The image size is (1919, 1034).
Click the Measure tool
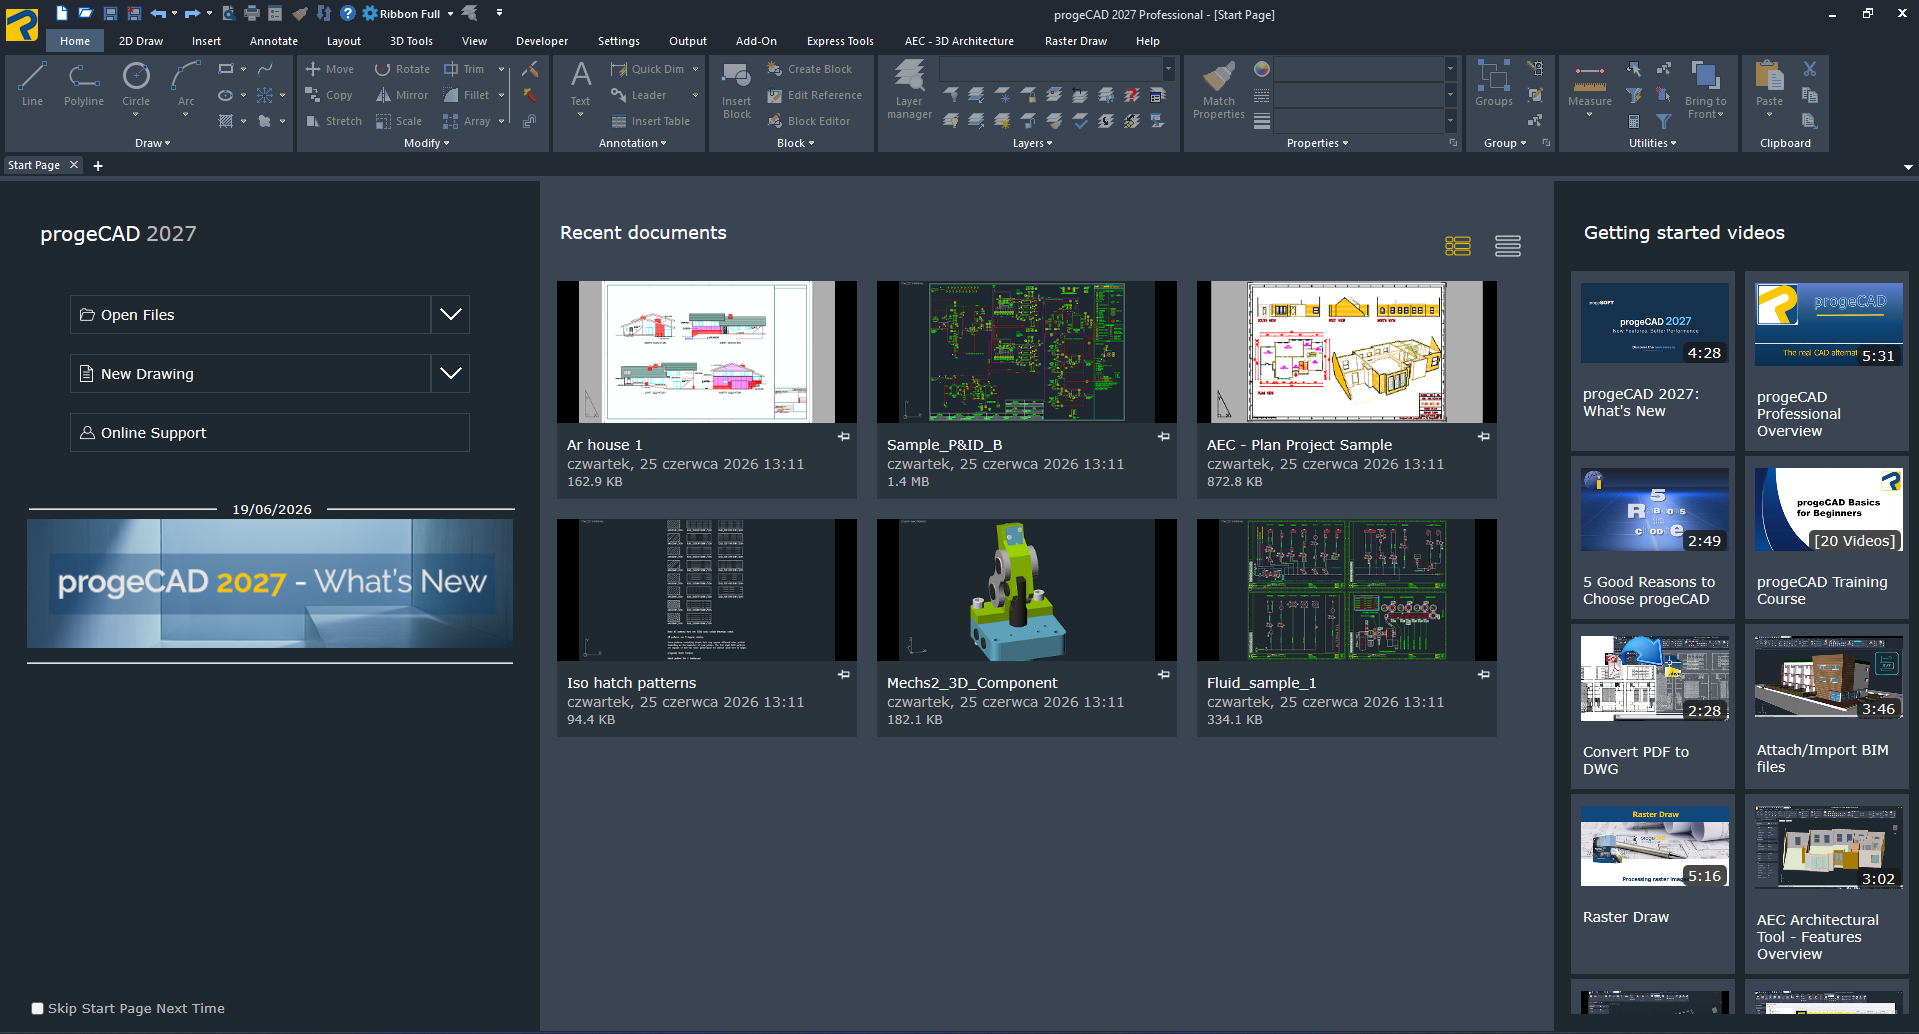(1589, 86)
